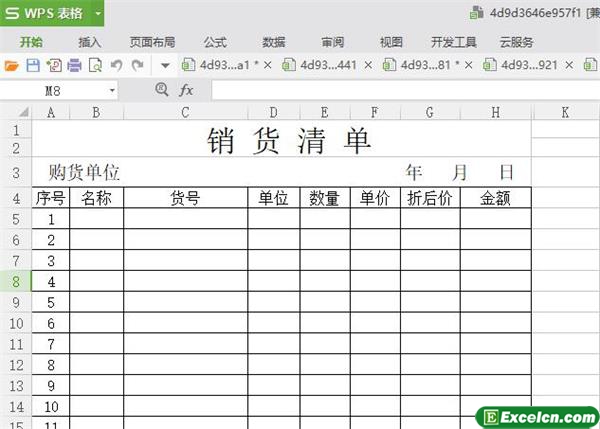The height and width of the screenshot is (429, 600).
Task: Click the 货号 header cell
Action: (x=186, y=198)
